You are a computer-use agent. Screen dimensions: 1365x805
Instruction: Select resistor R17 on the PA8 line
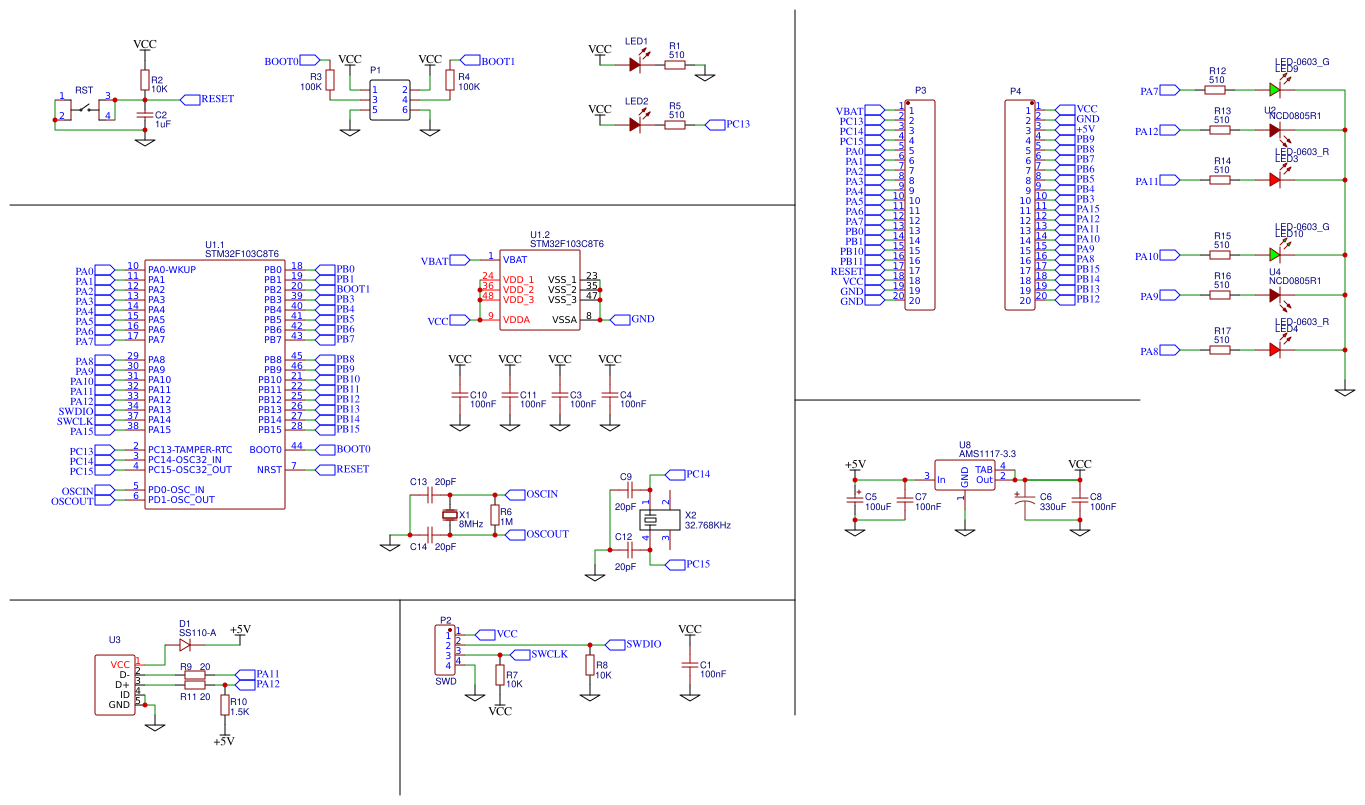point(1219,350)
